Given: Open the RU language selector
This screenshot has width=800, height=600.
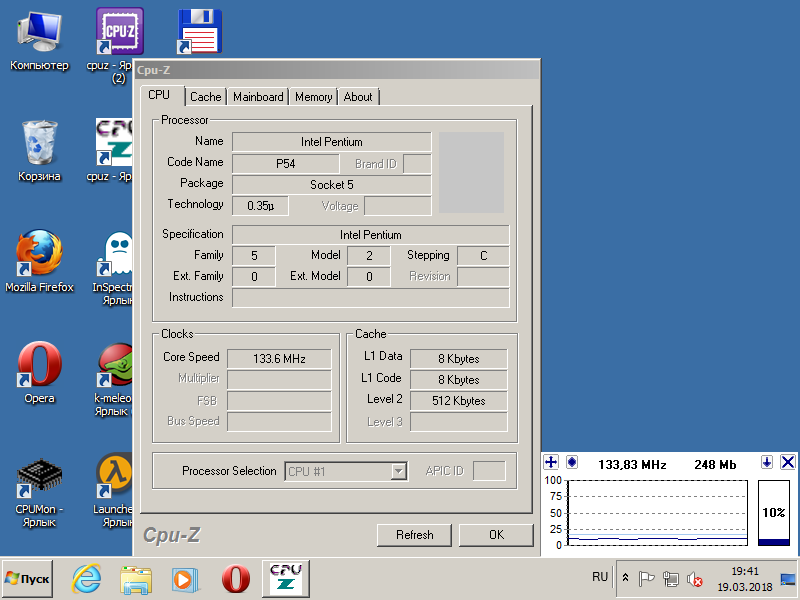Looking at the screenshot, I should 600,578.
